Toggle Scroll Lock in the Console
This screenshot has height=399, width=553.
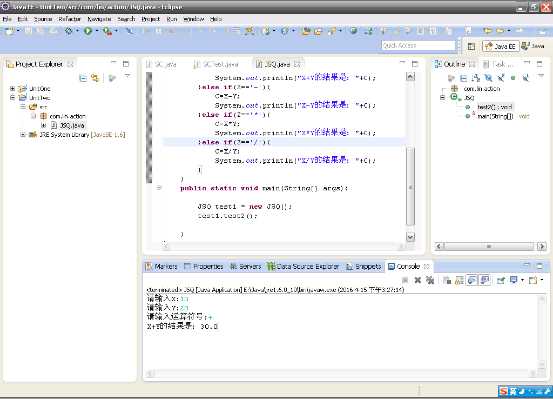click(459, 280)
